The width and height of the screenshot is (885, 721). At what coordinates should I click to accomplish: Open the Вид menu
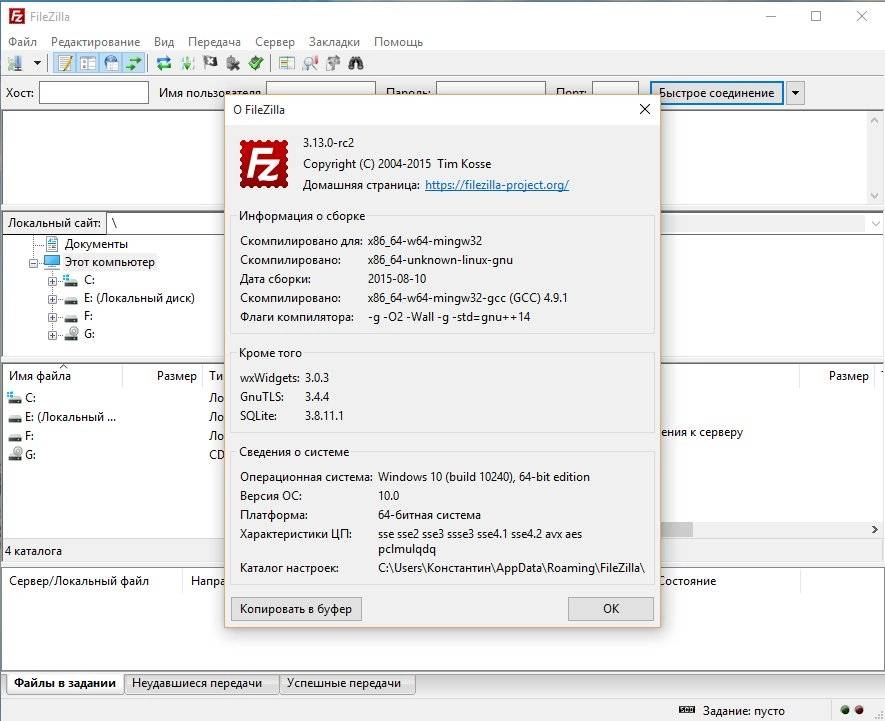coord(164,42)
